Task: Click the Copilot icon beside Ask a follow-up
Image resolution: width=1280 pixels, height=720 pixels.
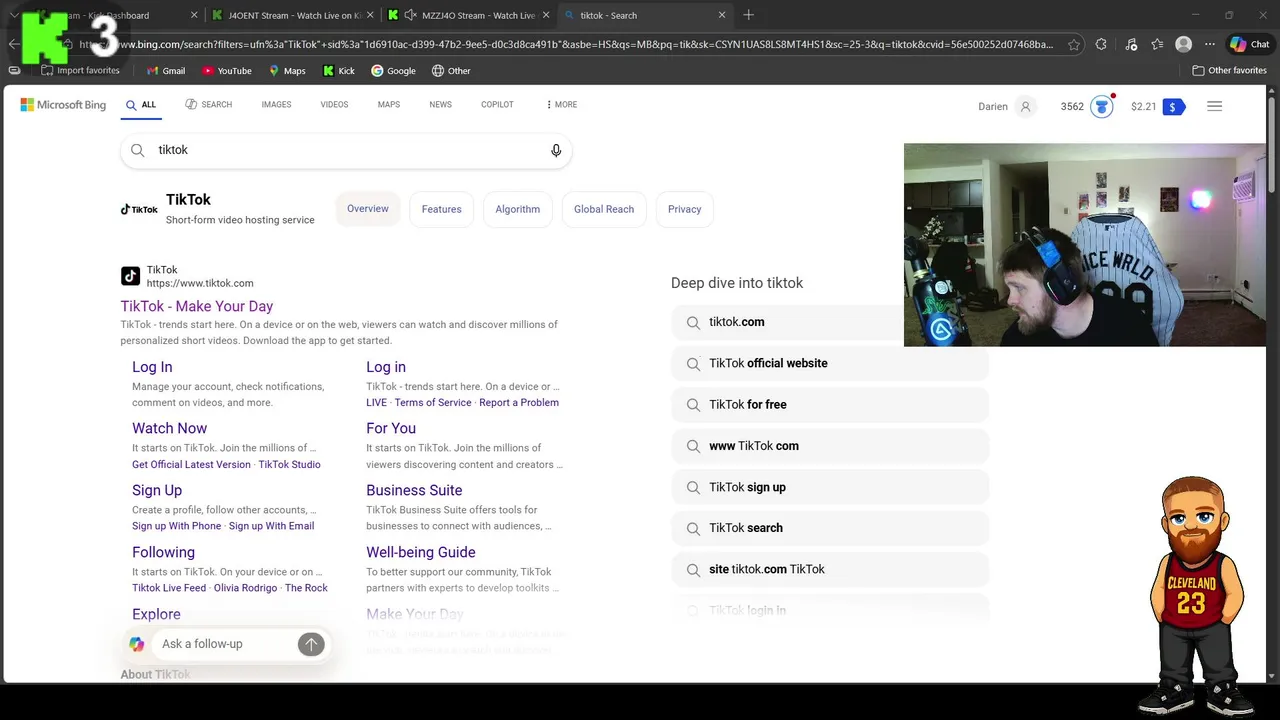Action: [x=137, y=644]
